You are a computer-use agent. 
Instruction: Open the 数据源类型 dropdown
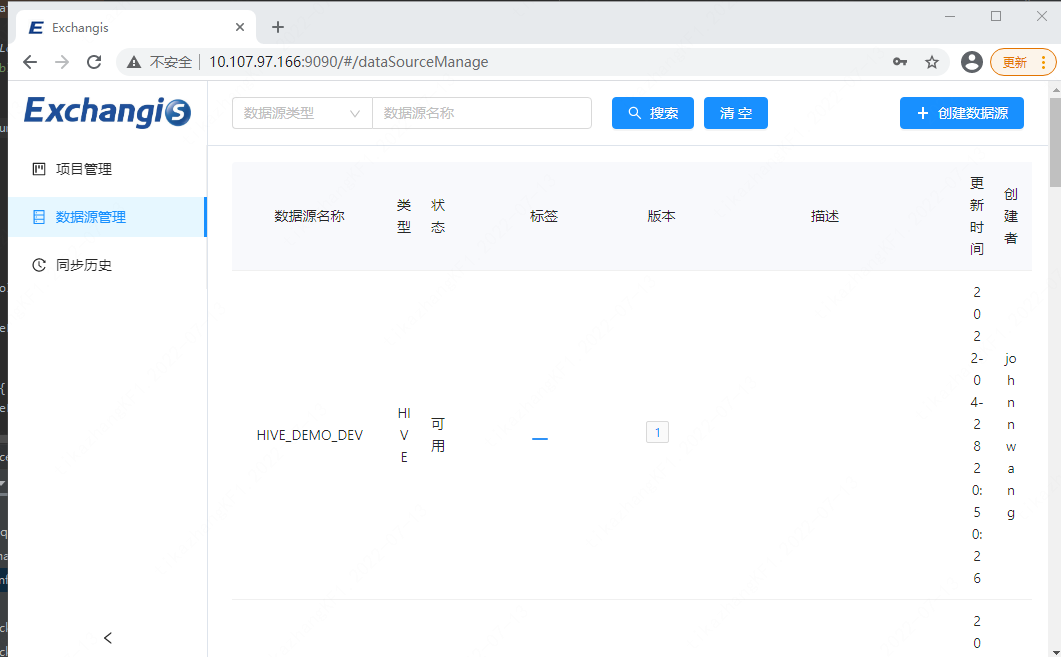coord(301,113)
